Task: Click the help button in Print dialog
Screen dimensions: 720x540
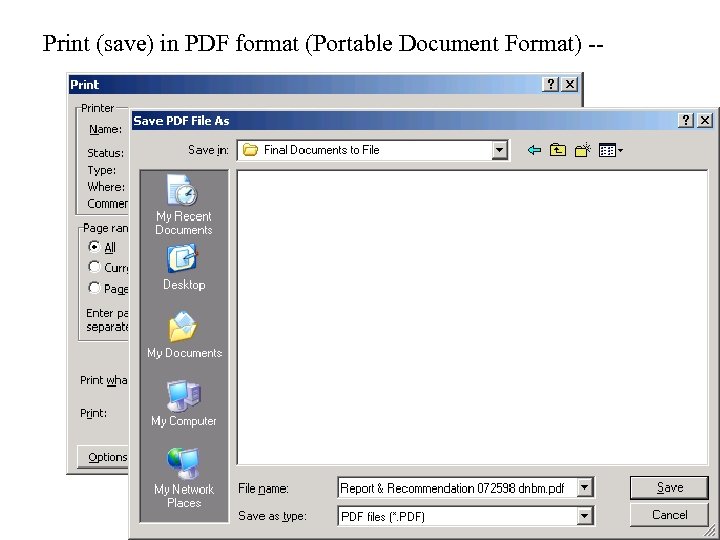Action: pos(551,84)
